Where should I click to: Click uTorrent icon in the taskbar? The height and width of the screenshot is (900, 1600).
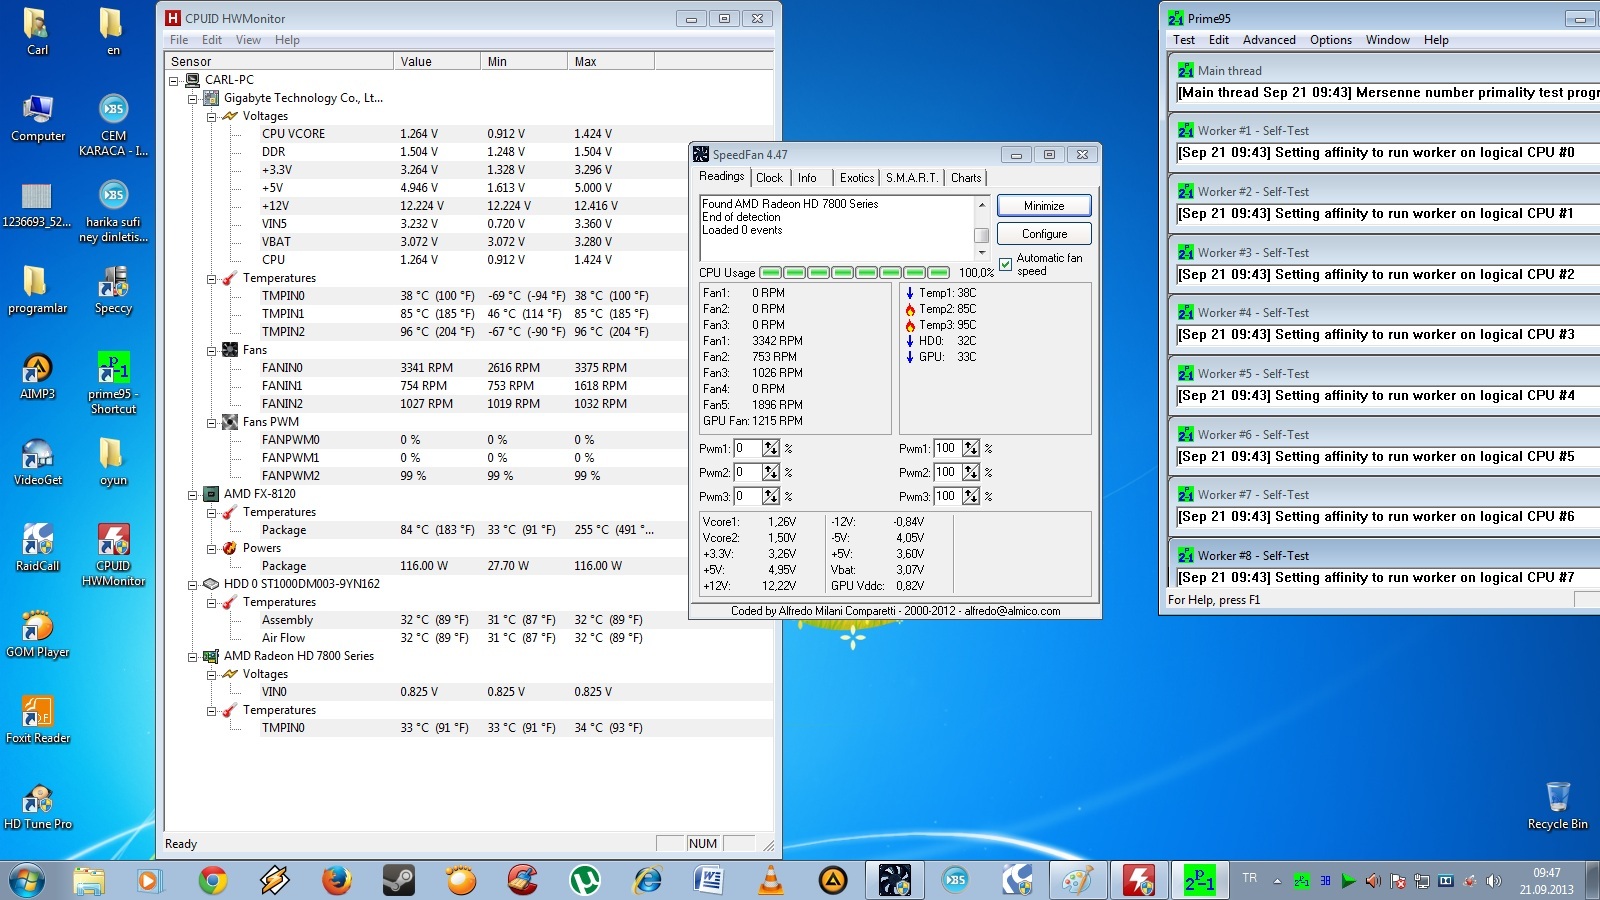click(x=584, y=880)
